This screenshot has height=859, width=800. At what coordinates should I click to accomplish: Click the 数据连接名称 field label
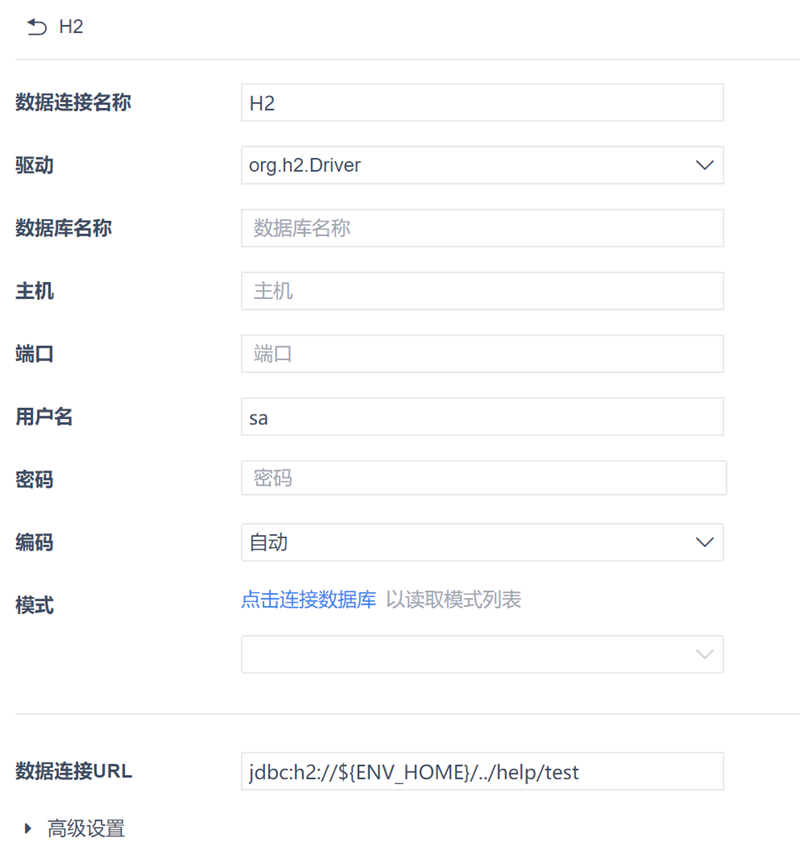(x=73, y=102)
